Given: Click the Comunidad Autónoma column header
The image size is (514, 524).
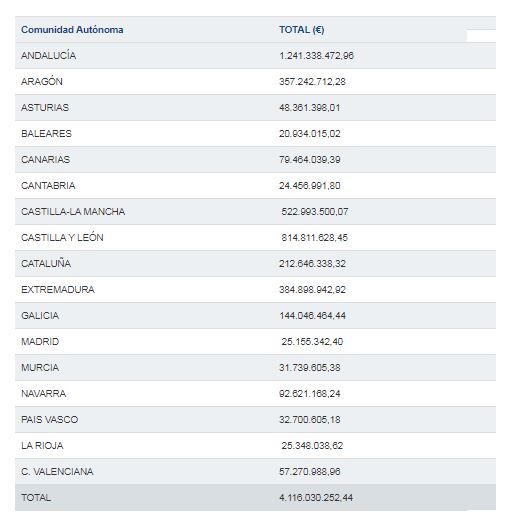Looking at the screenshot, I should click(x=72, y=30).
